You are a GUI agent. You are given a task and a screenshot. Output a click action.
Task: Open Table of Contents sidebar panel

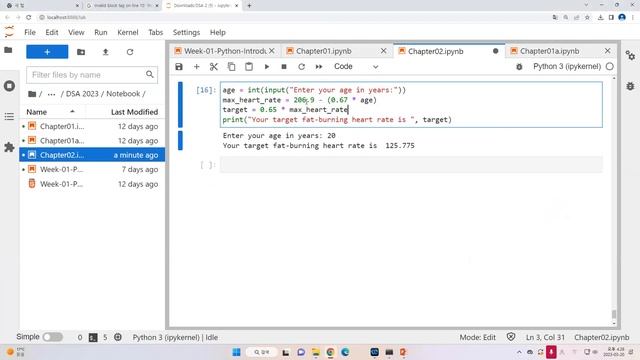click(9, 116)
